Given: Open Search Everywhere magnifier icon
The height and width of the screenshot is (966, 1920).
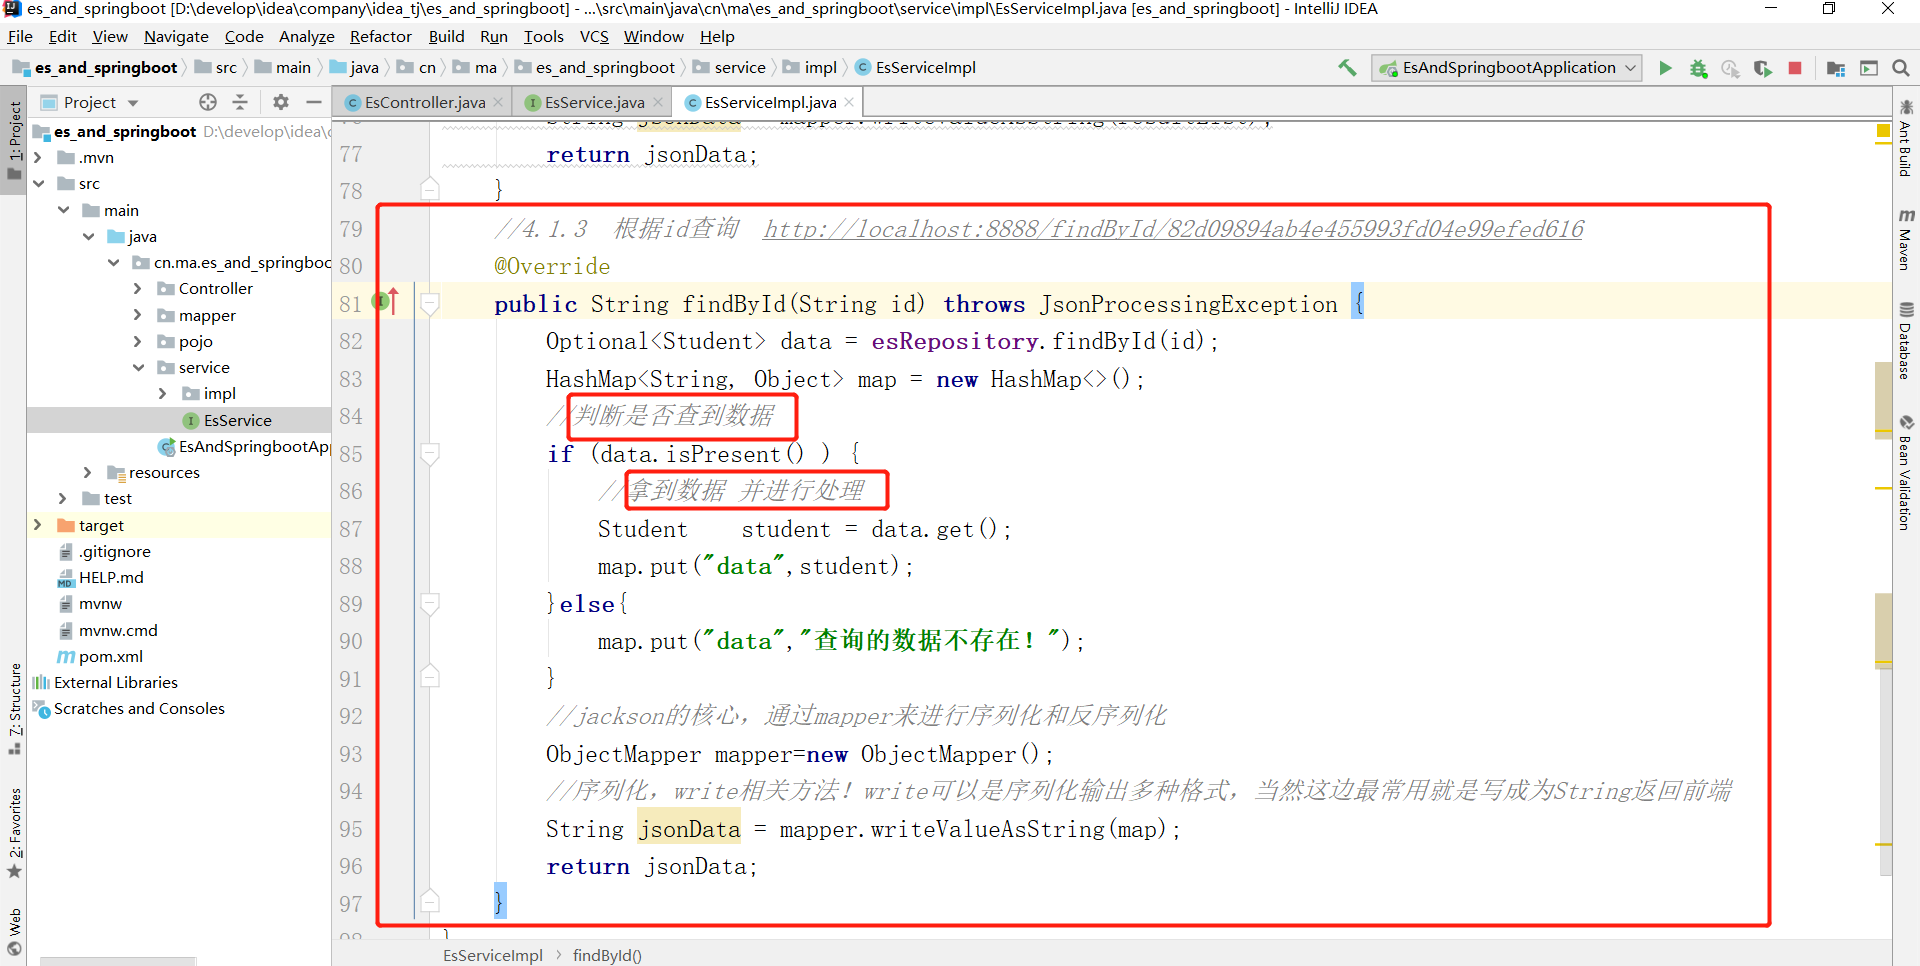Looking at the screenshot, I should click(1901, 68).
